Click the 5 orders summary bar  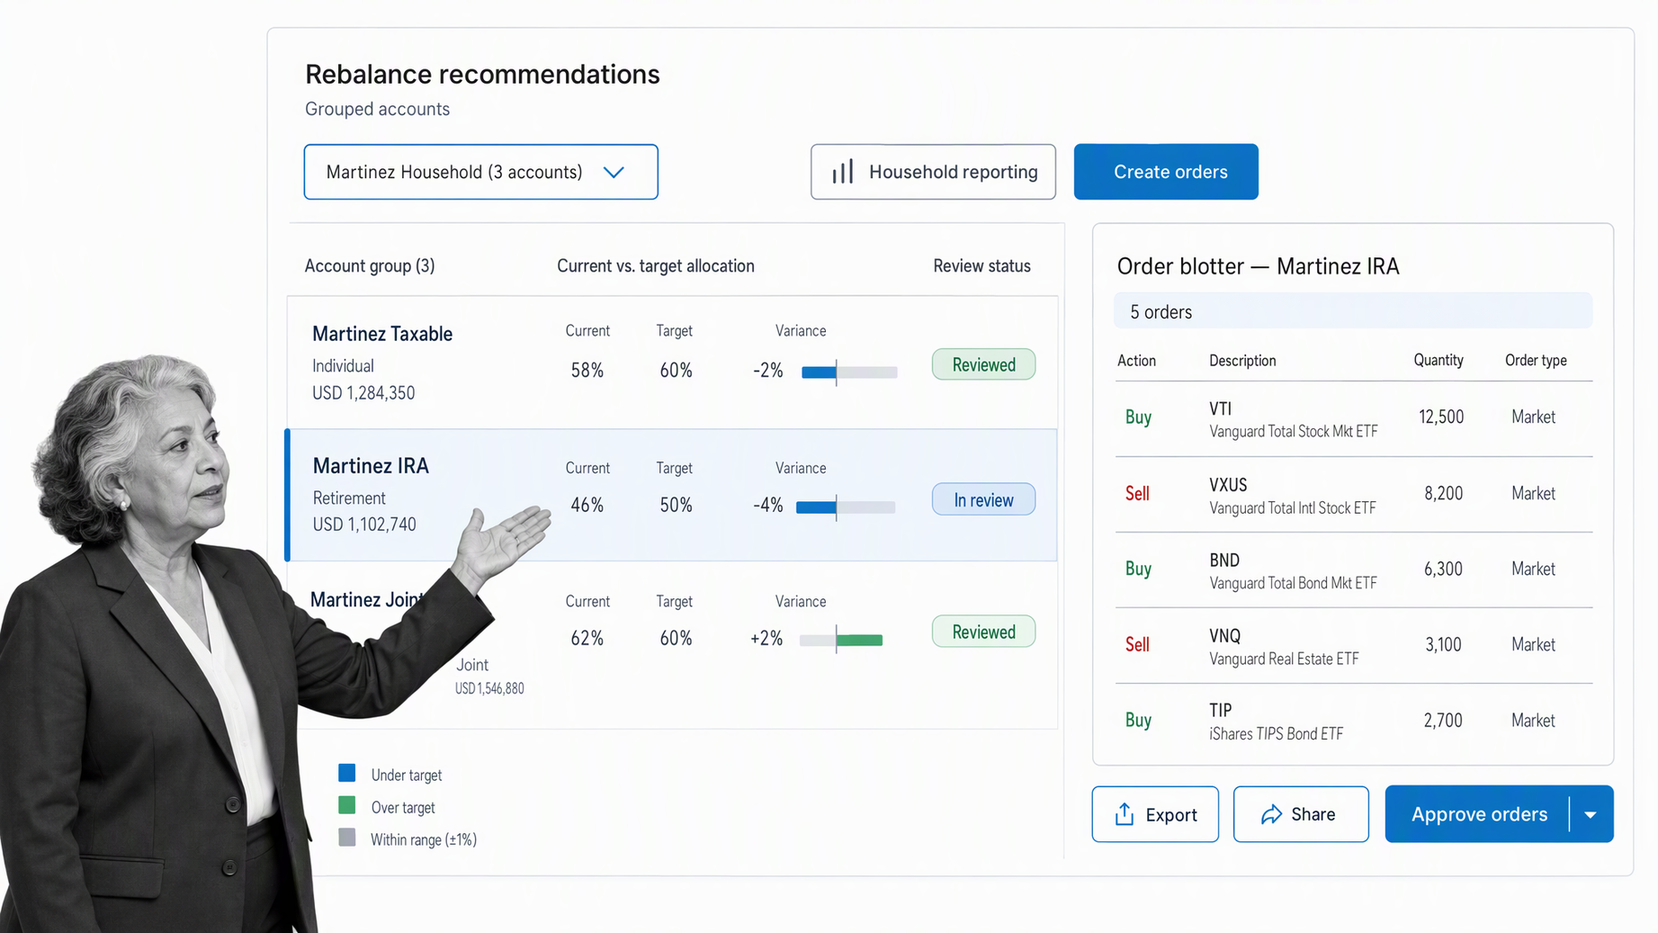point(1353,311)
